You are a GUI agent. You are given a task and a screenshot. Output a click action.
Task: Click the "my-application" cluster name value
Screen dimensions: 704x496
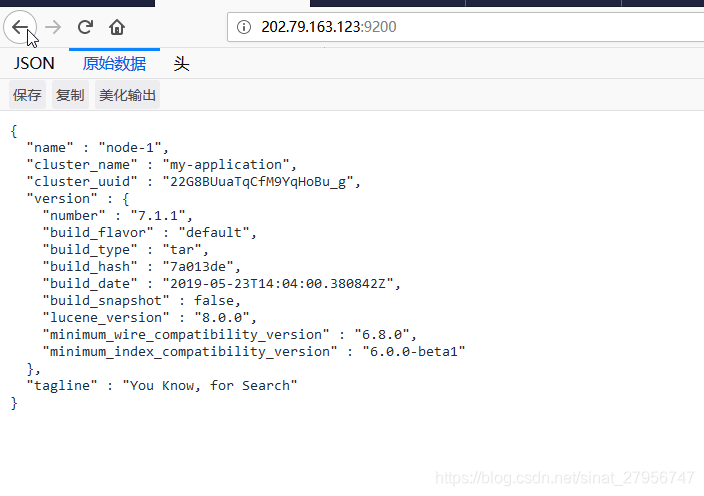tap(226, 165)
